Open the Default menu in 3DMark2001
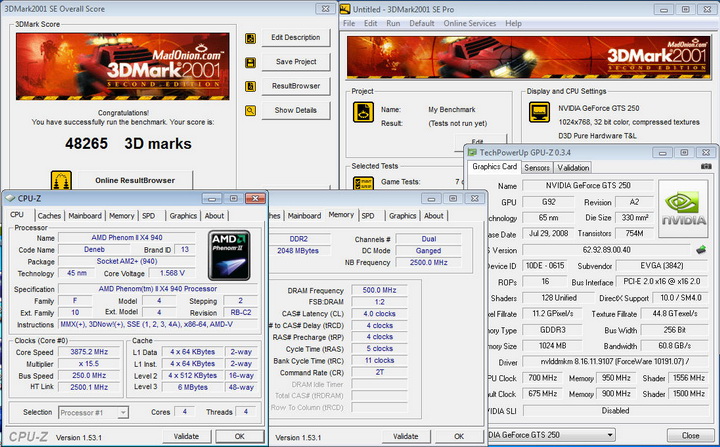Screen dimensions: 720x447 click(x=422, y=23)
